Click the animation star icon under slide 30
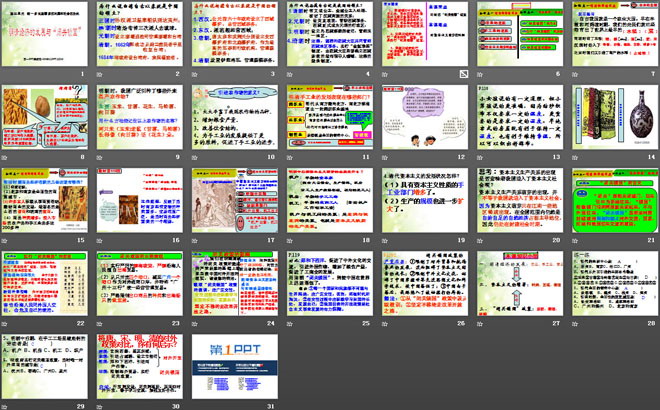This screenshot has height=410, width=660. 100,403
